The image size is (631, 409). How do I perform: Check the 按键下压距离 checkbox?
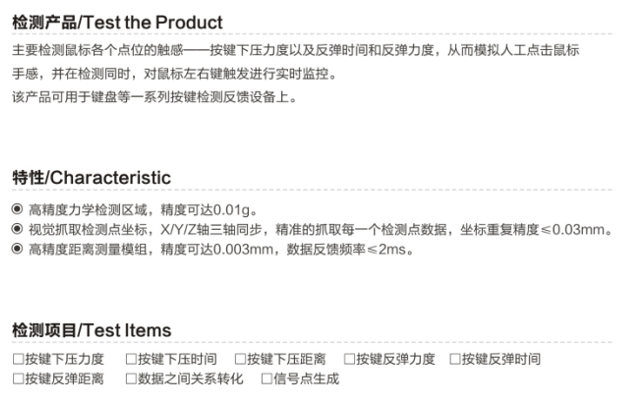(240, 358)
